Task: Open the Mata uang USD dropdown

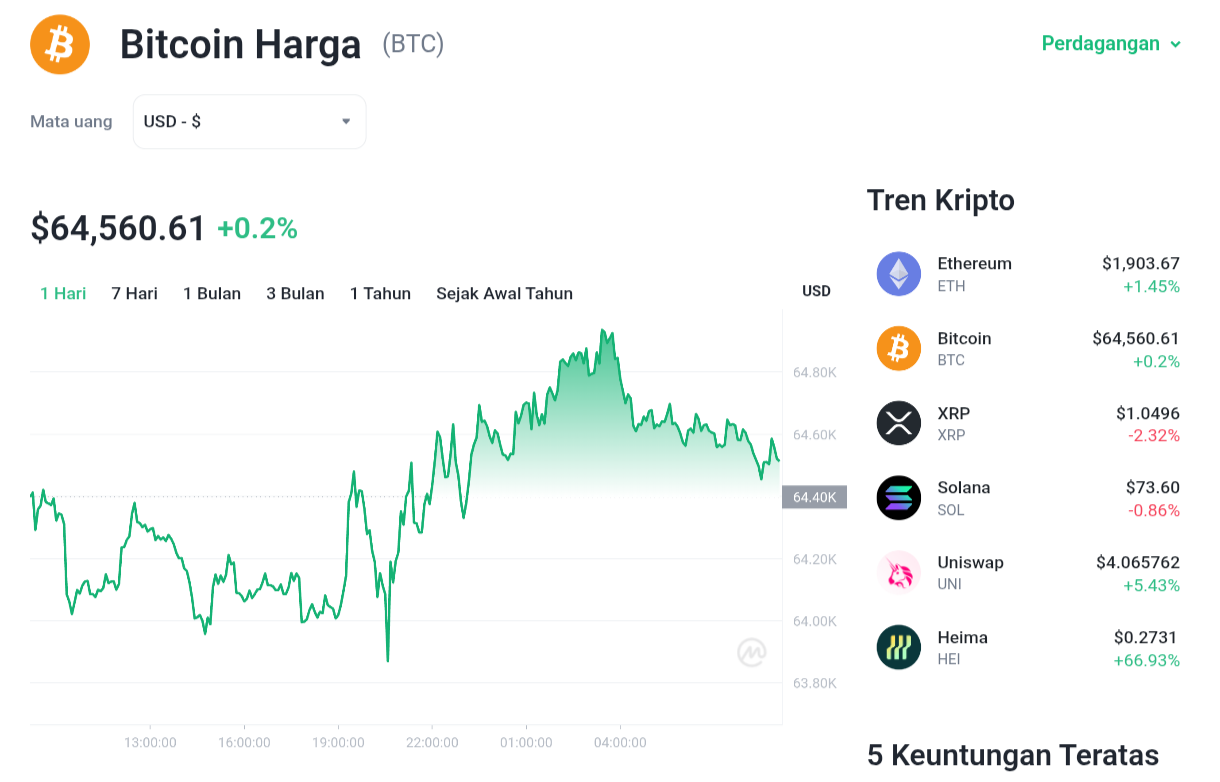Action: point(250,122)
